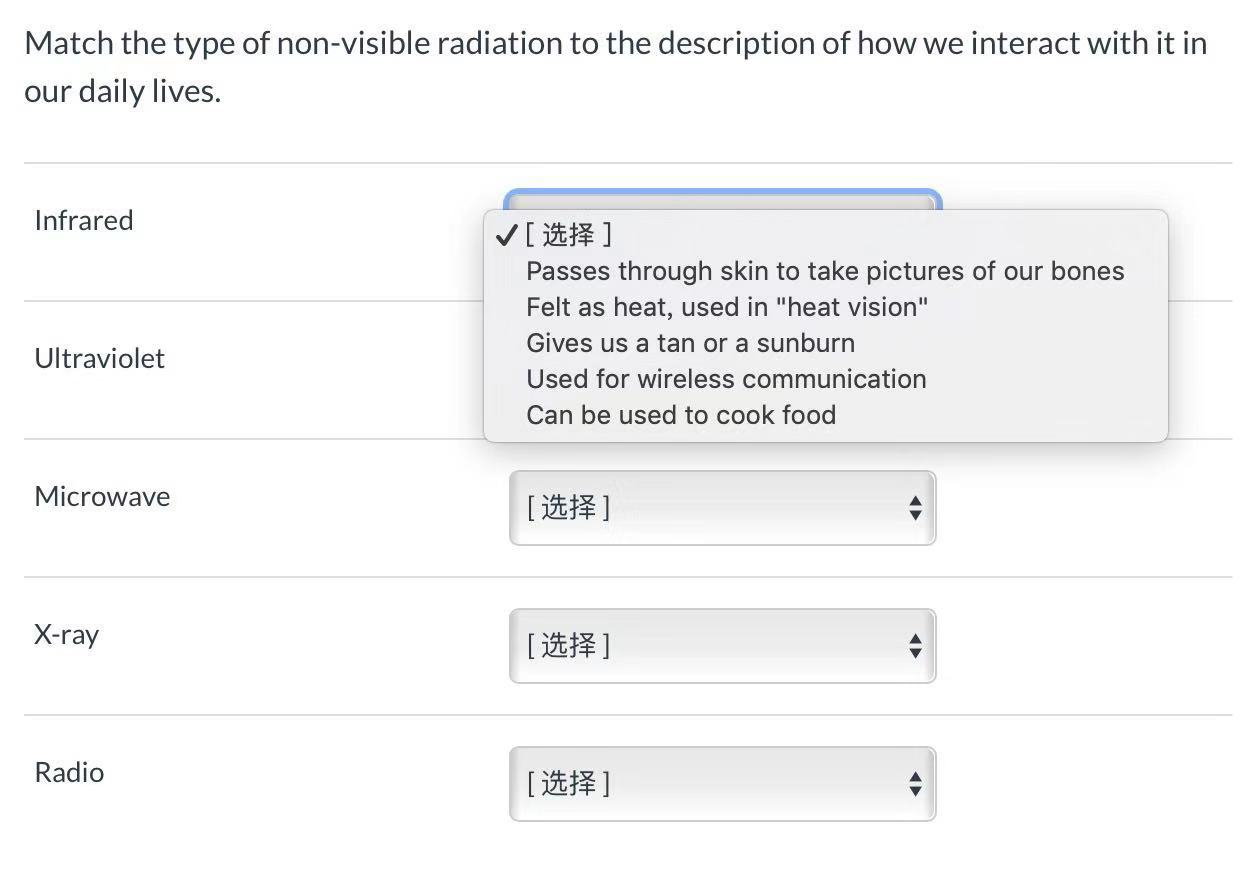Select the checked [选择] placeholder option
The height and width of the screenshot is (890, 1243).
click(568, 235)
